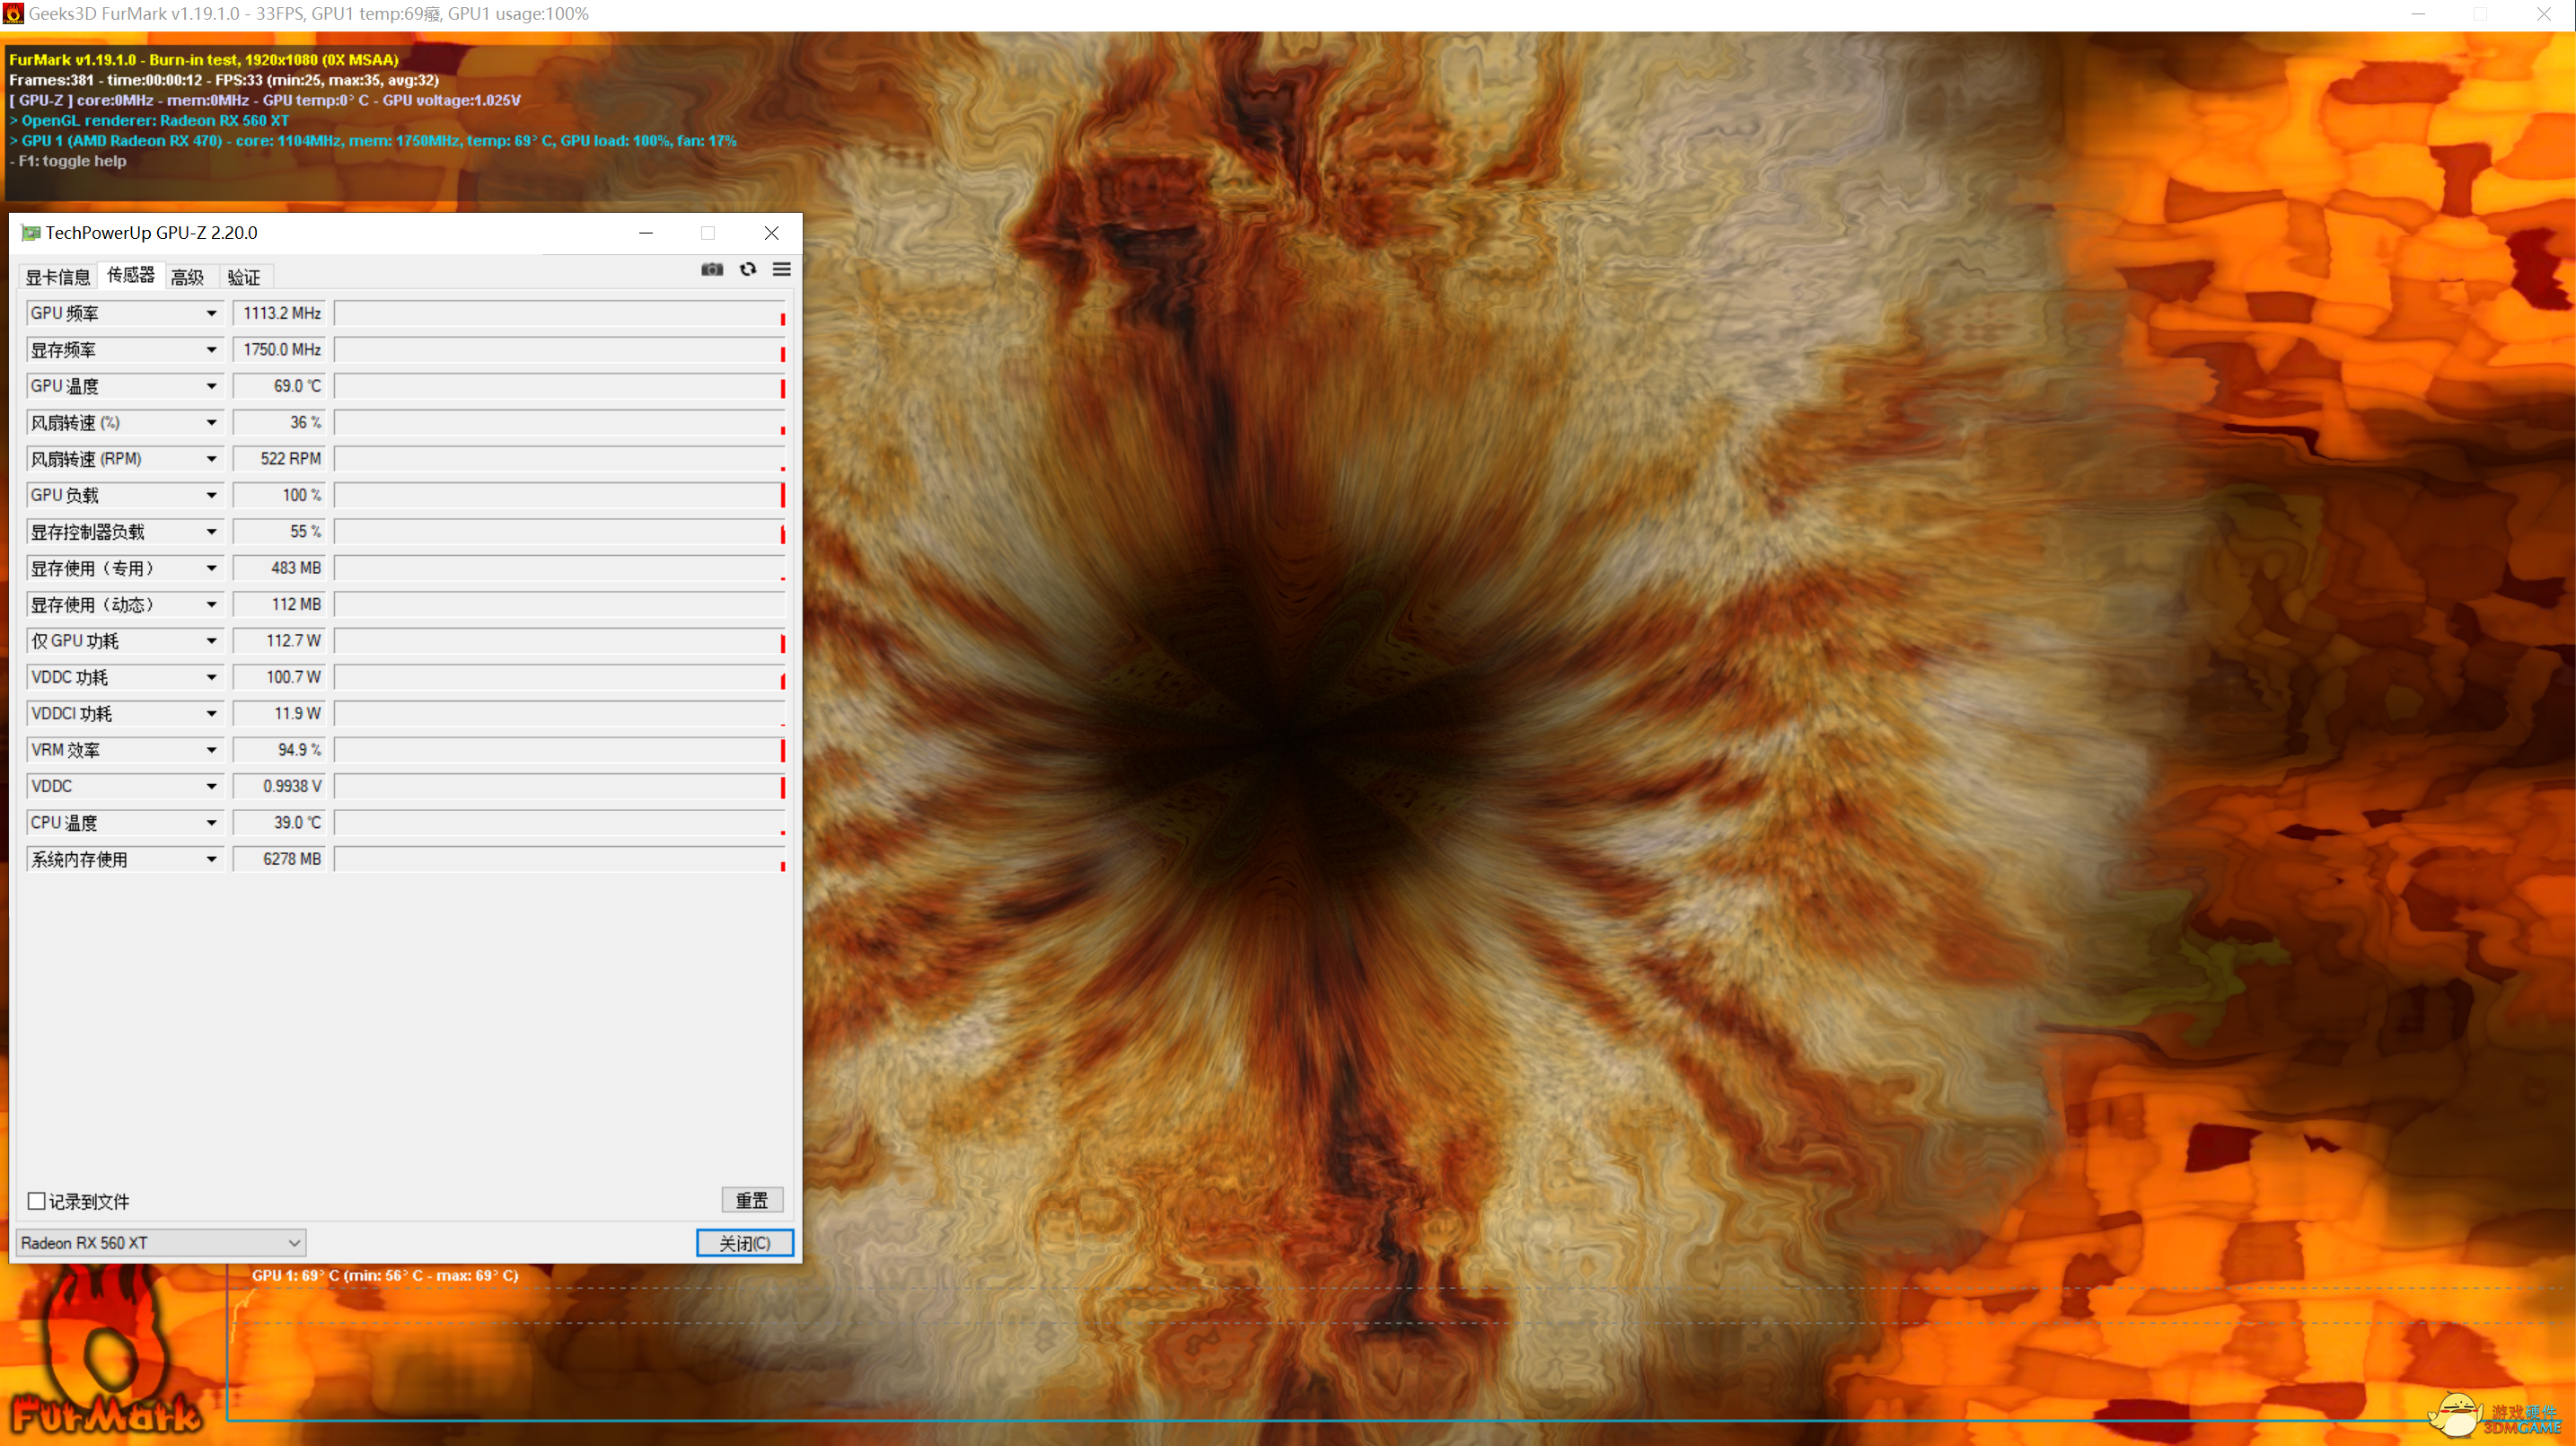This screenshot has height=1446, width=2576.
Task: Click the 36 % fan speed value
Action: coord(279,423)
